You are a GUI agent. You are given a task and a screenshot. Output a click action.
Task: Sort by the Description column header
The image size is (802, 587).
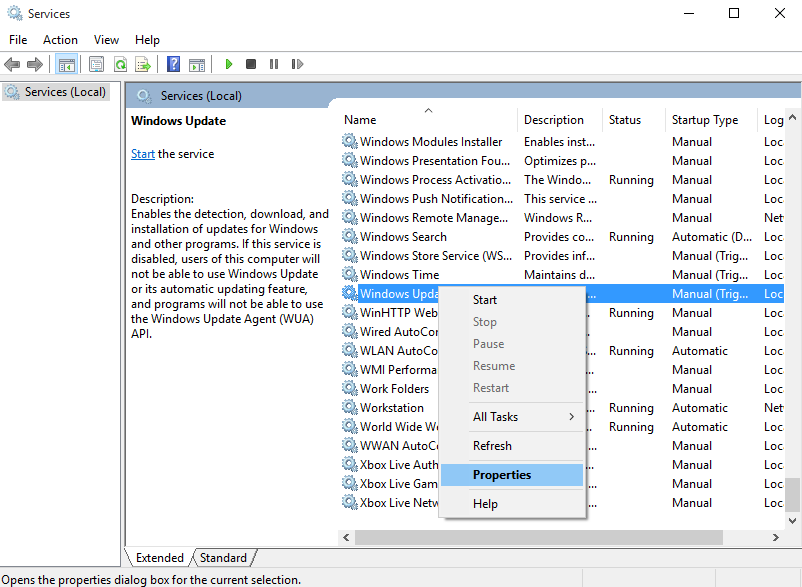click(x=560, y=120)
